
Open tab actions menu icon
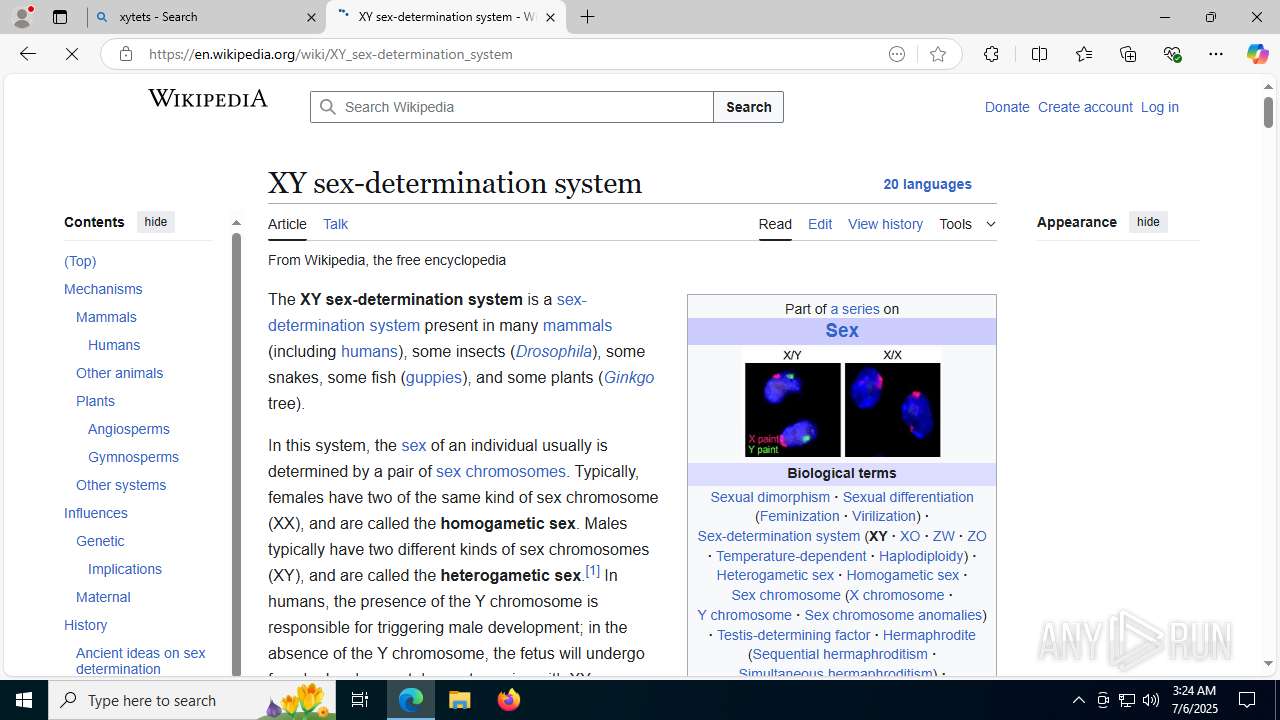pos(60,17)
